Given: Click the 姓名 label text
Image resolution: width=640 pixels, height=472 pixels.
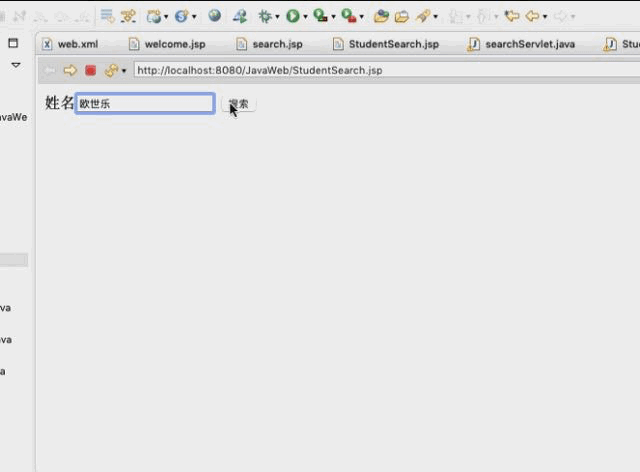Looking at the screenshot, I should [x=59, y=102].
